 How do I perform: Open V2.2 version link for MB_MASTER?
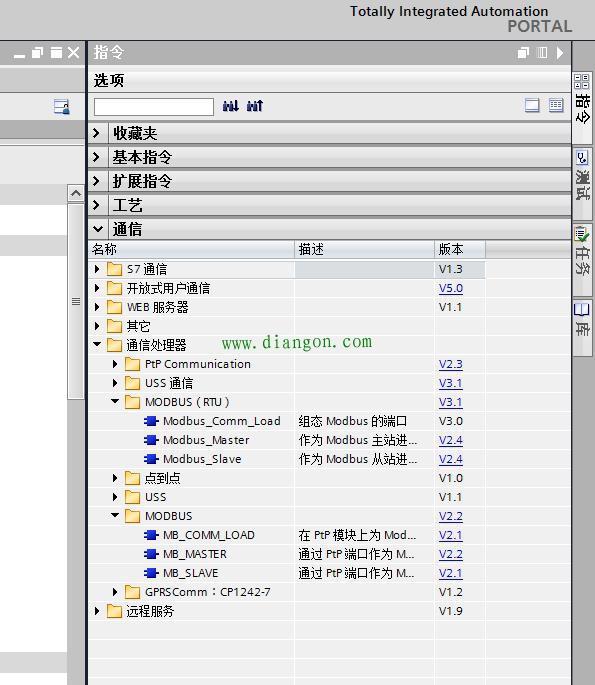pos(451,554)
